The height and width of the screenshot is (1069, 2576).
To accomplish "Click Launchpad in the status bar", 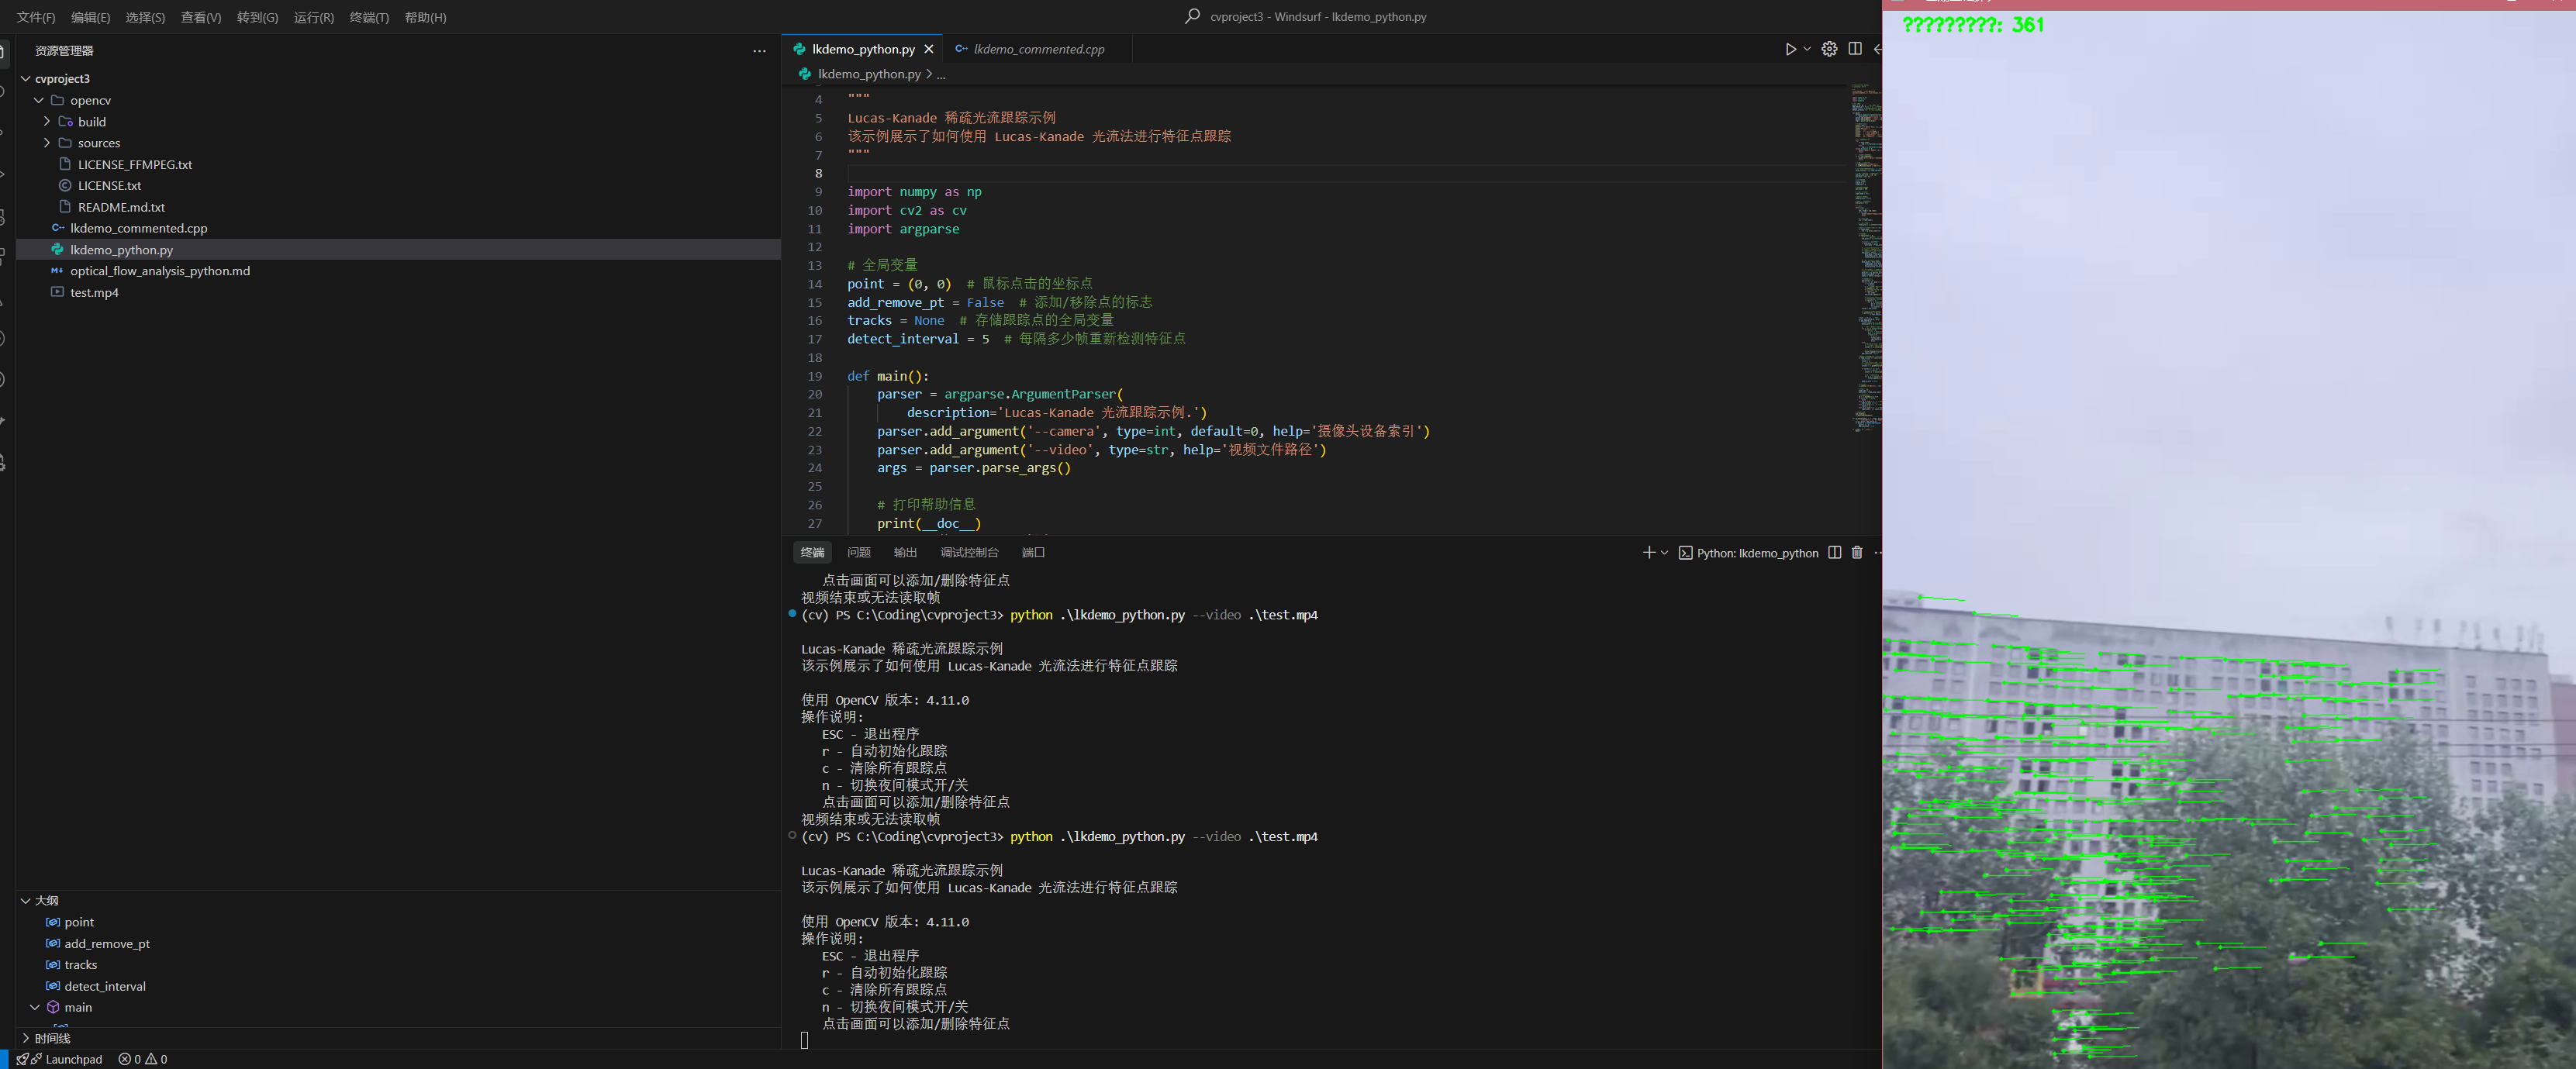I will [73, 1059].
